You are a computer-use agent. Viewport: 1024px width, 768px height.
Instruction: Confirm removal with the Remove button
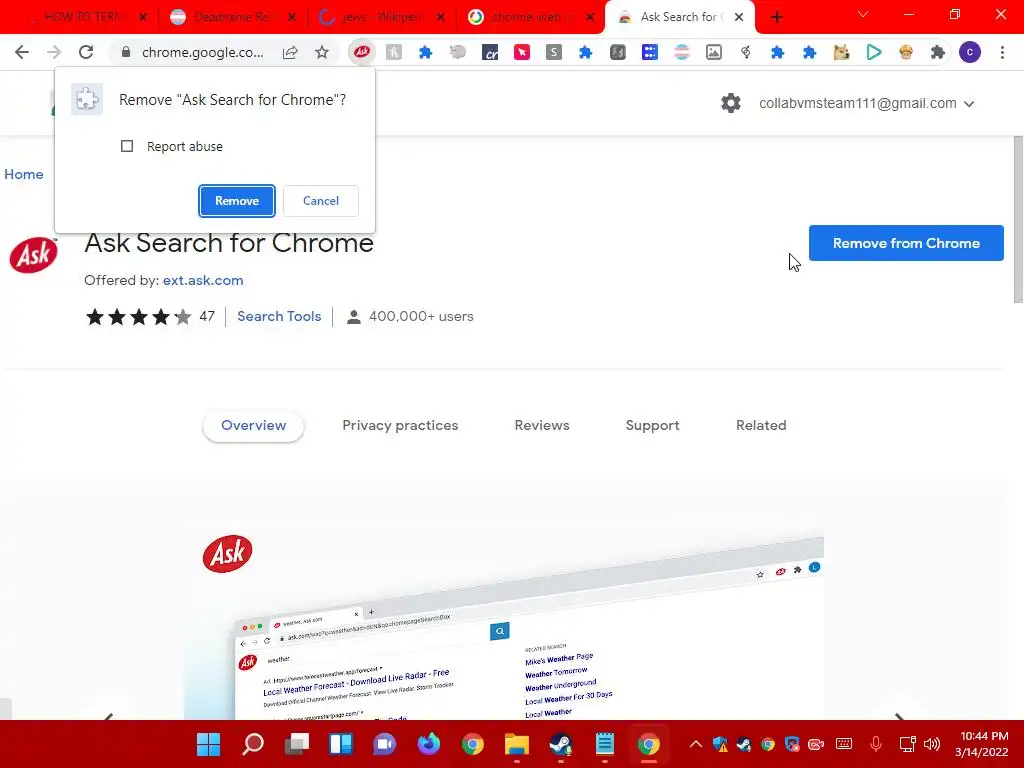(x=237, y=200)
